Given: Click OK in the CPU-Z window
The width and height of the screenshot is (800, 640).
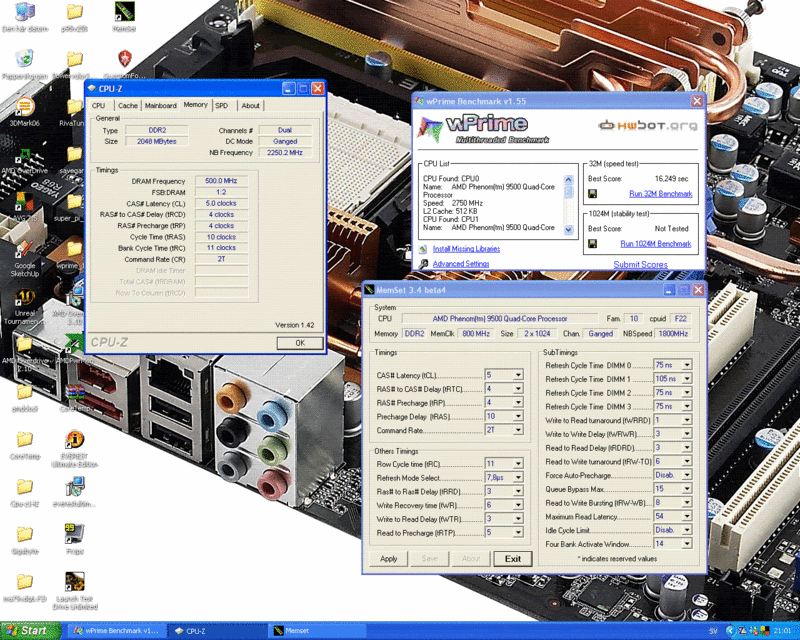Looking at the screenshot, I should click(x=300, y=343).
